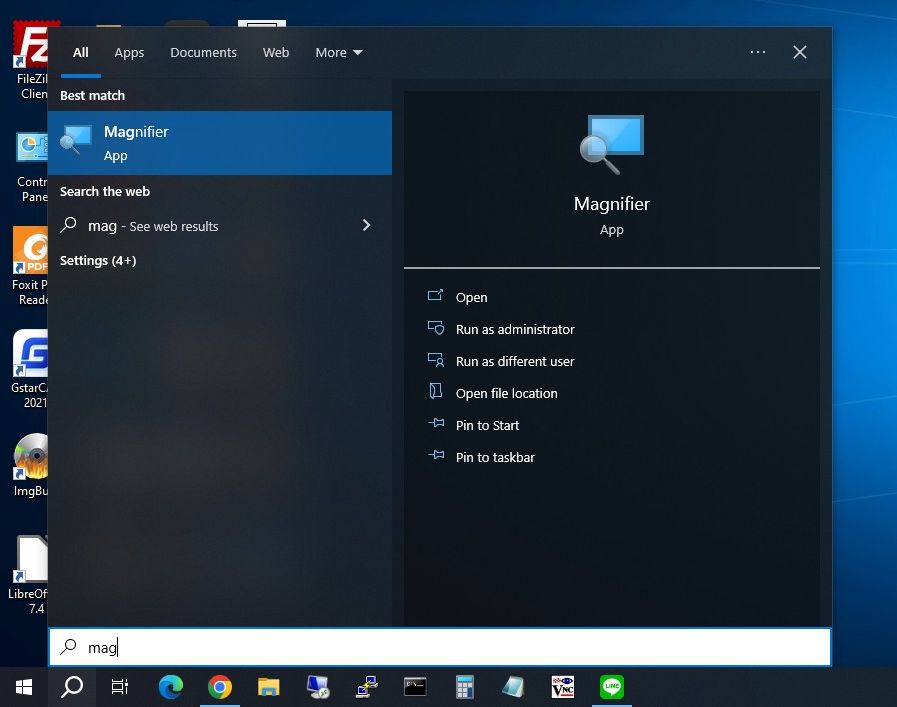Viewport: 897px width, 707px height.
Task: Open the remote desktop monitor taskbar icon
Action: (x=317, y=687)
